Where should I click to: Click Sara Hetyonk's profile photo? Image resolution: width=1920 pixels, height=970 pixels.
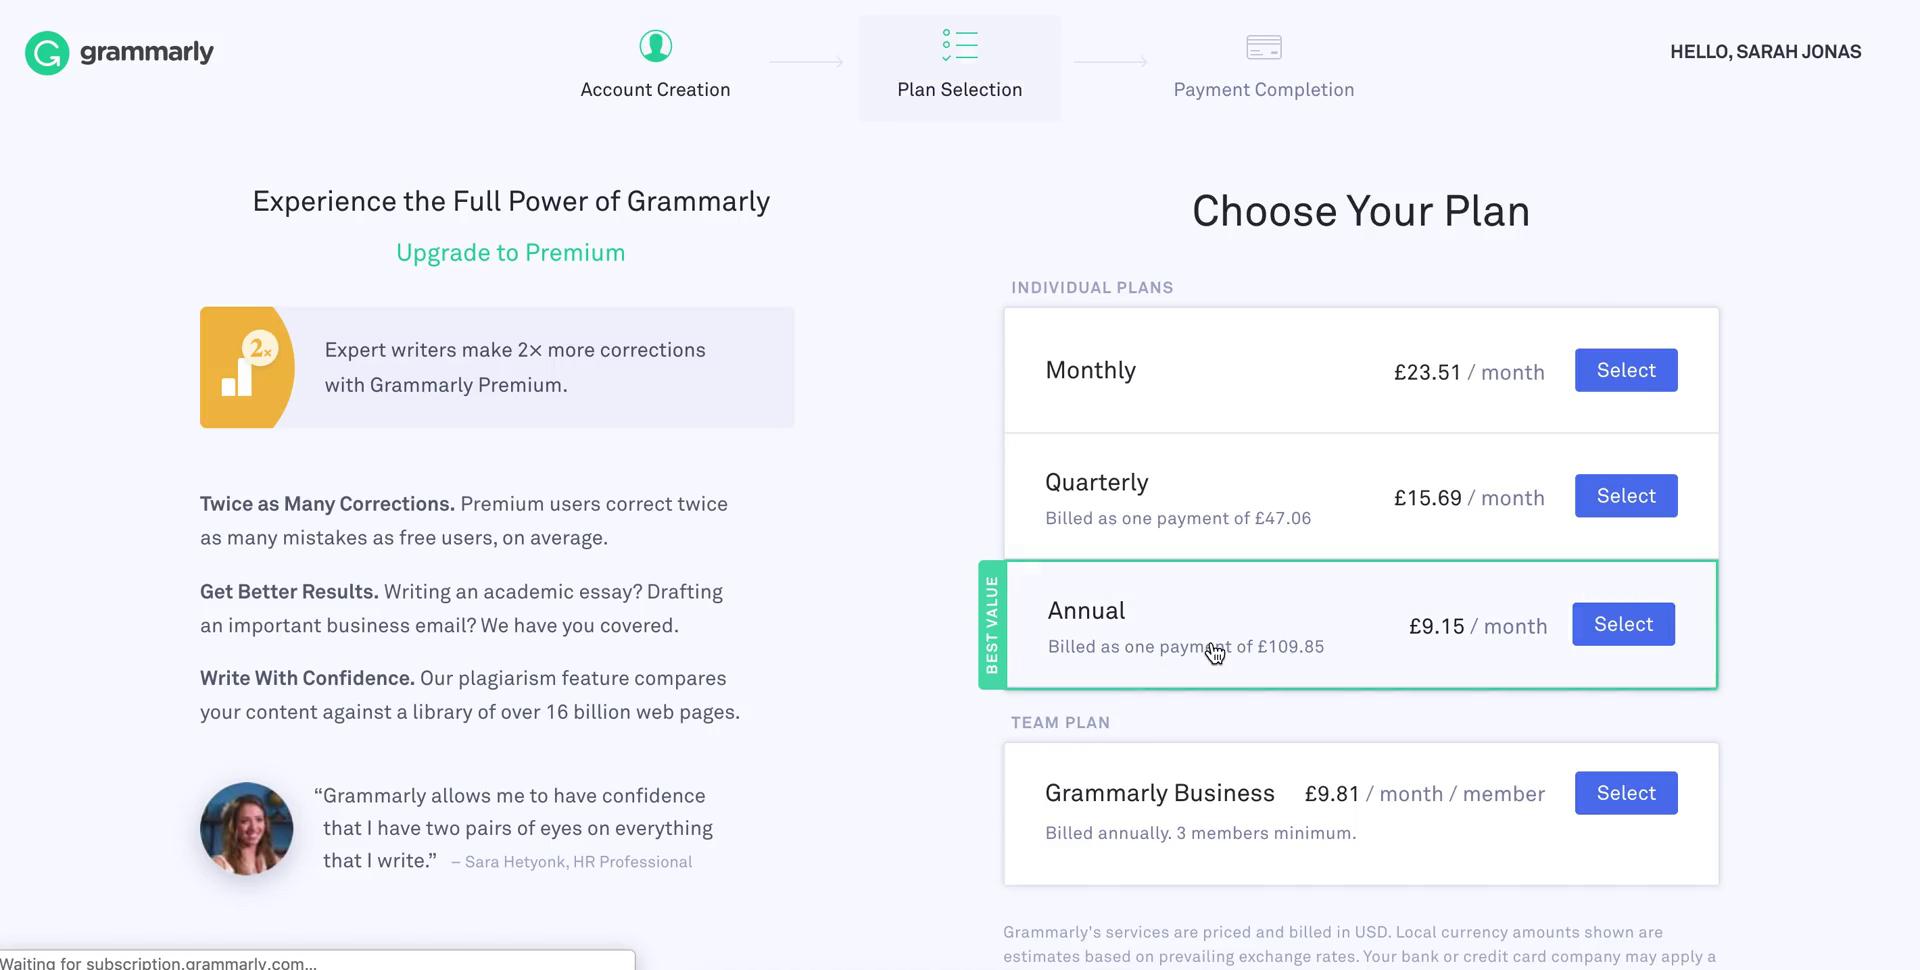(x=247, y=829)
